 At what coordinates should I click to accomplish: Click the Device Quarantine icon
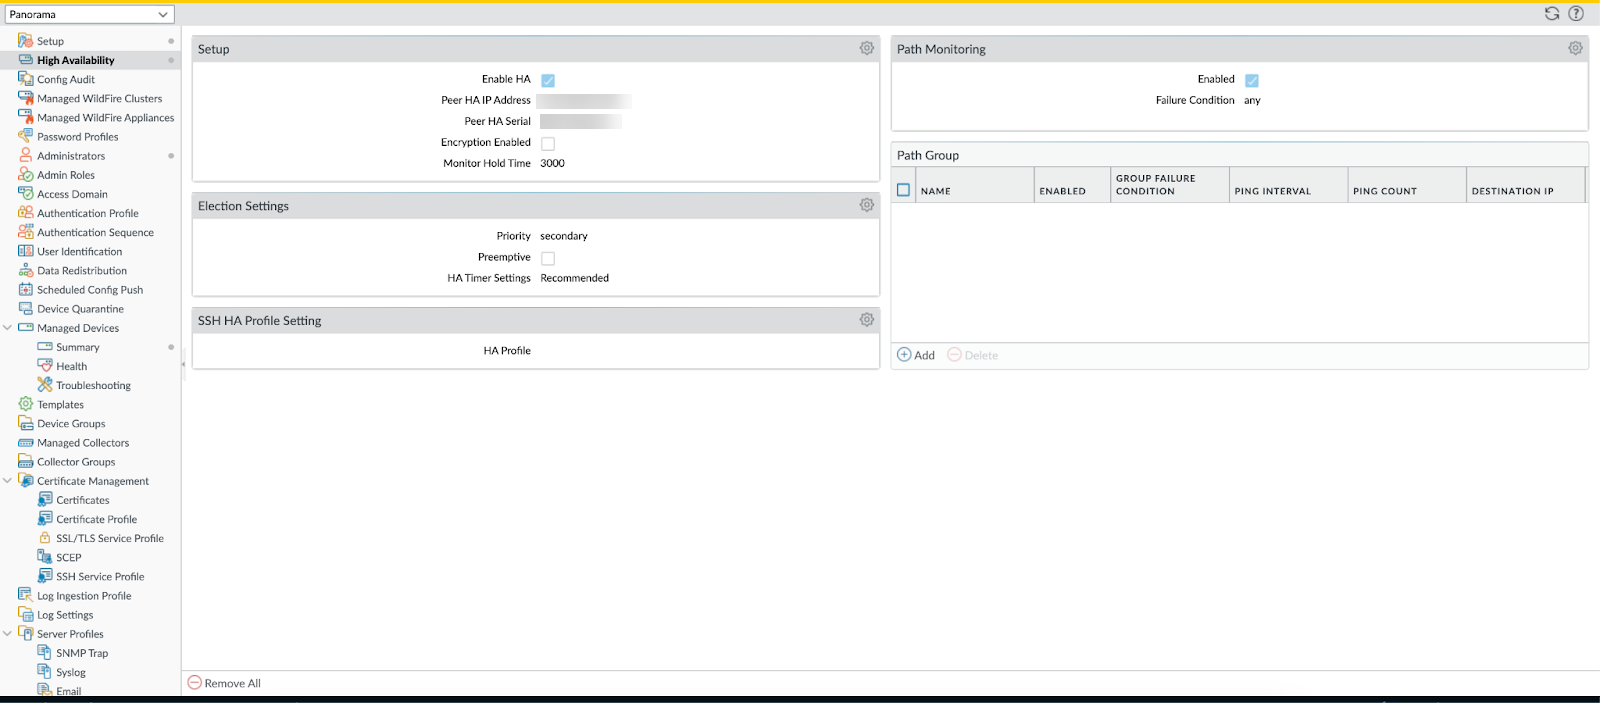[x=25, y=308]
